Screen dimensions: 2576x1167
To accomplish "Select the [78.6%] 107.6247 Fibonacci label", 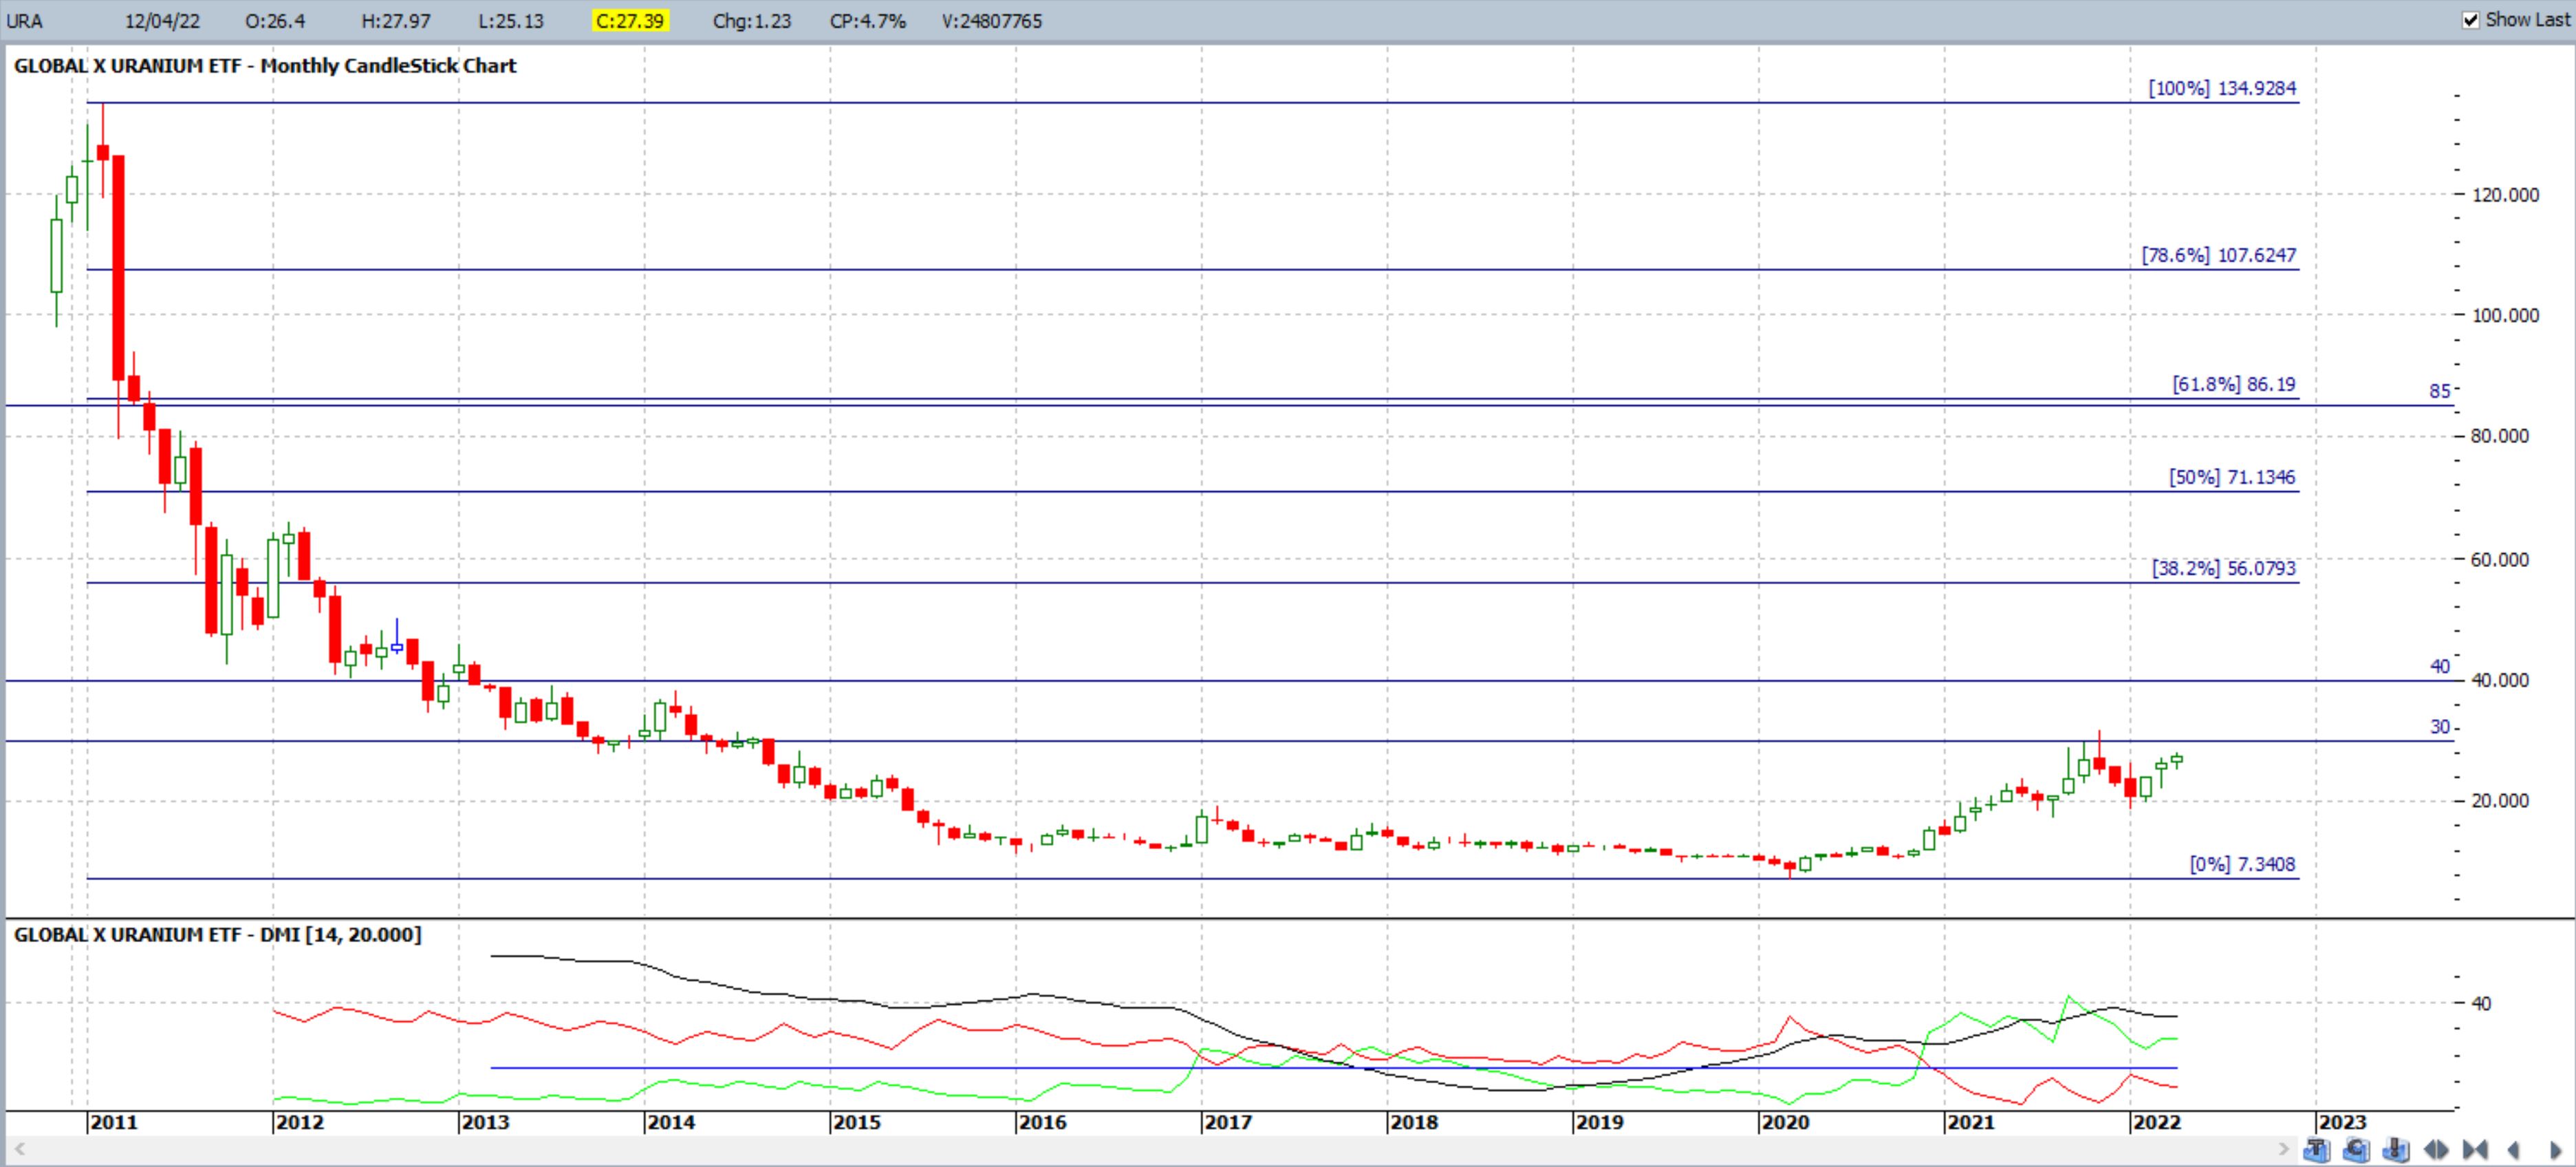I will (2218, 255).
